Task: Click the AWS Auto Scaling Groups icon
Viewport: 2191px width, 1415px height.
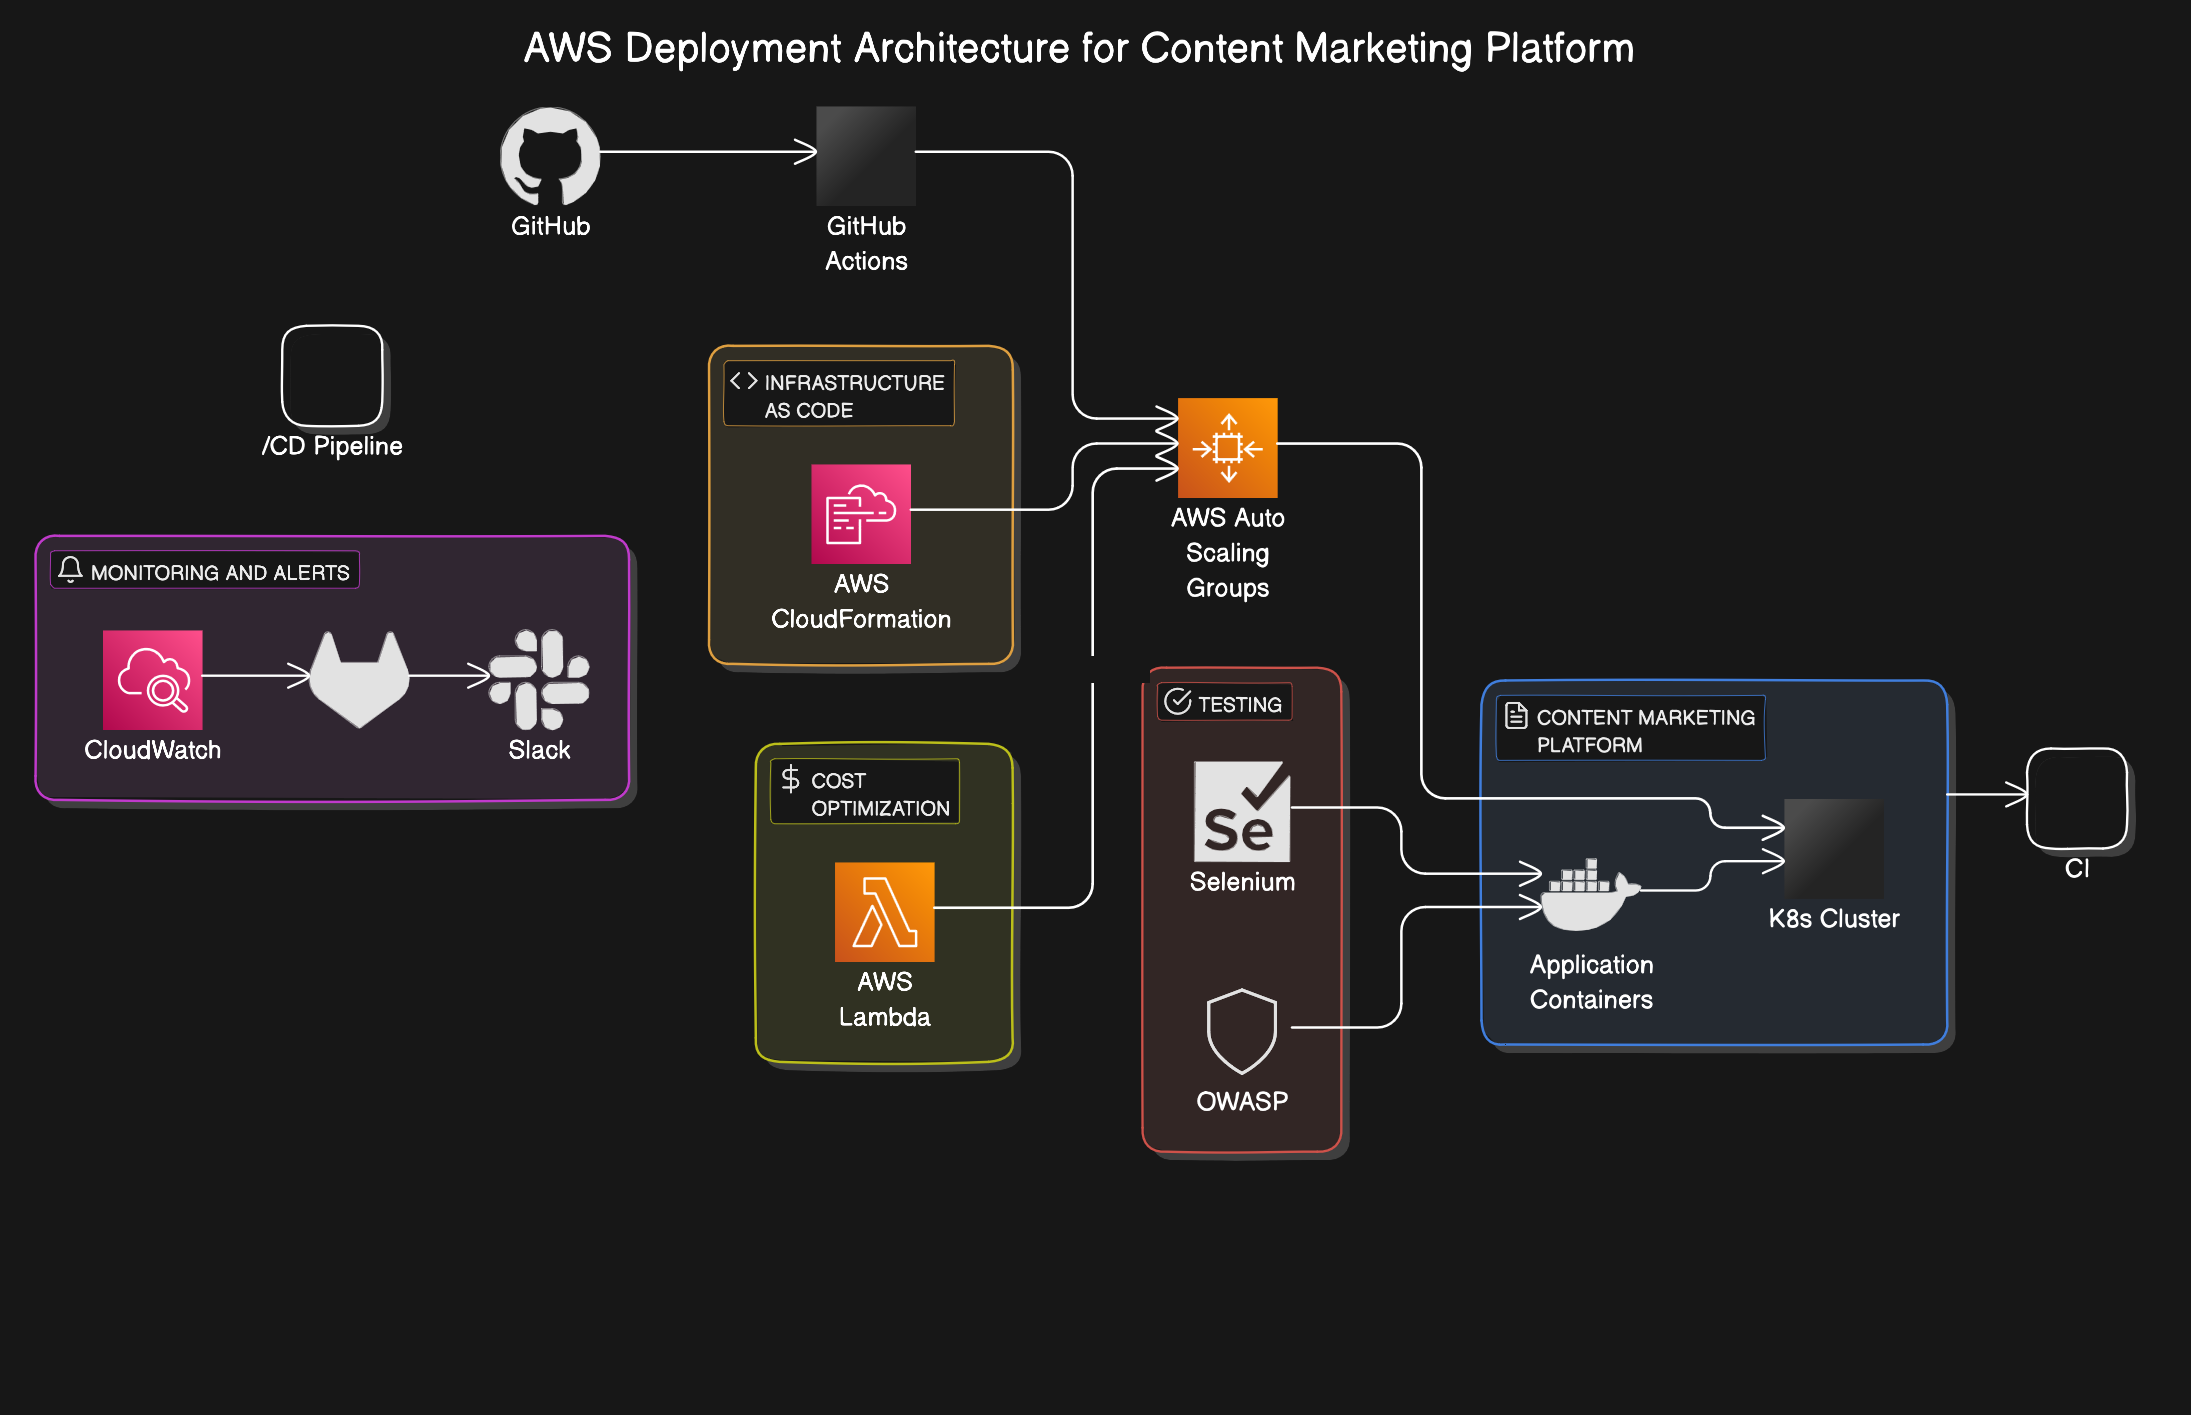Action: (1228, 448)
